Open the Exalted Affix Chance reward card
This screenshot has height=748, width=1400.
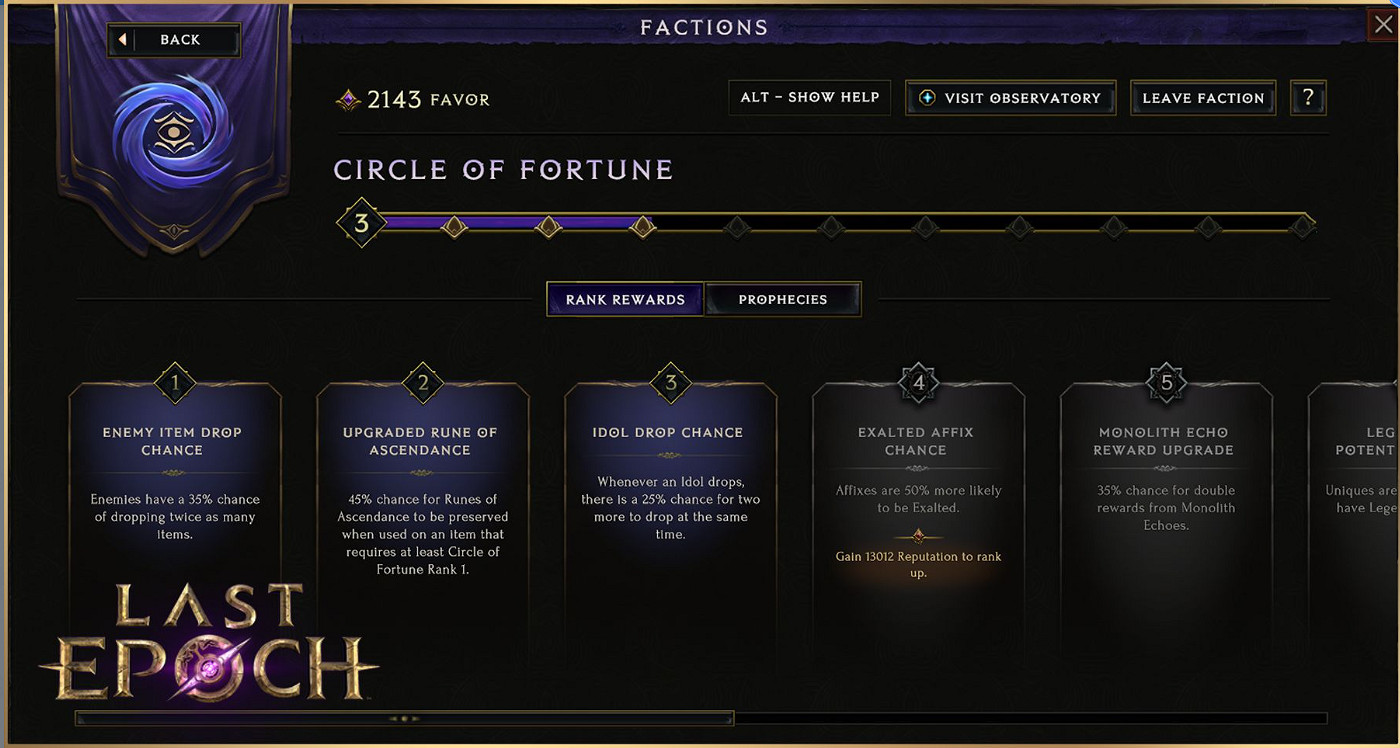click(x=918, y=500)
